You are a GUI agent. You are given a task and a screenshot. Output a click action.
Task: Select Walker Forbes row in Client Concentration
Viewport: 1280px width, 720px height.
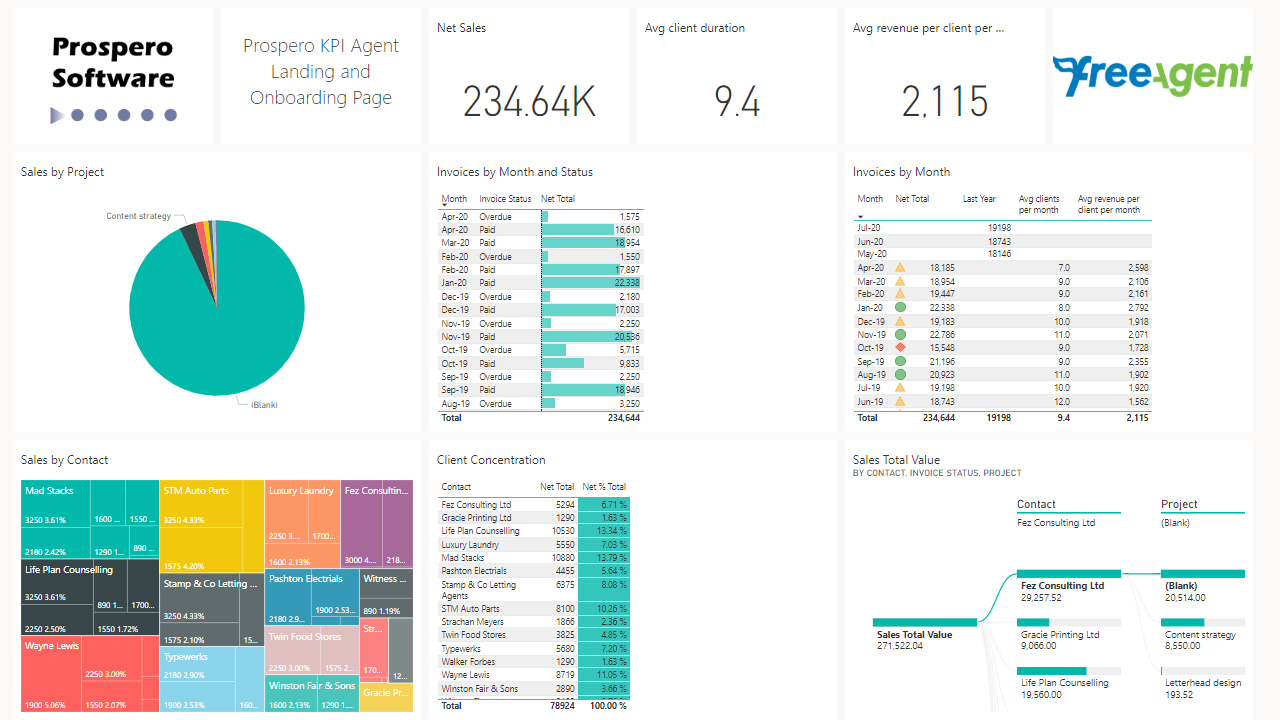535,662
